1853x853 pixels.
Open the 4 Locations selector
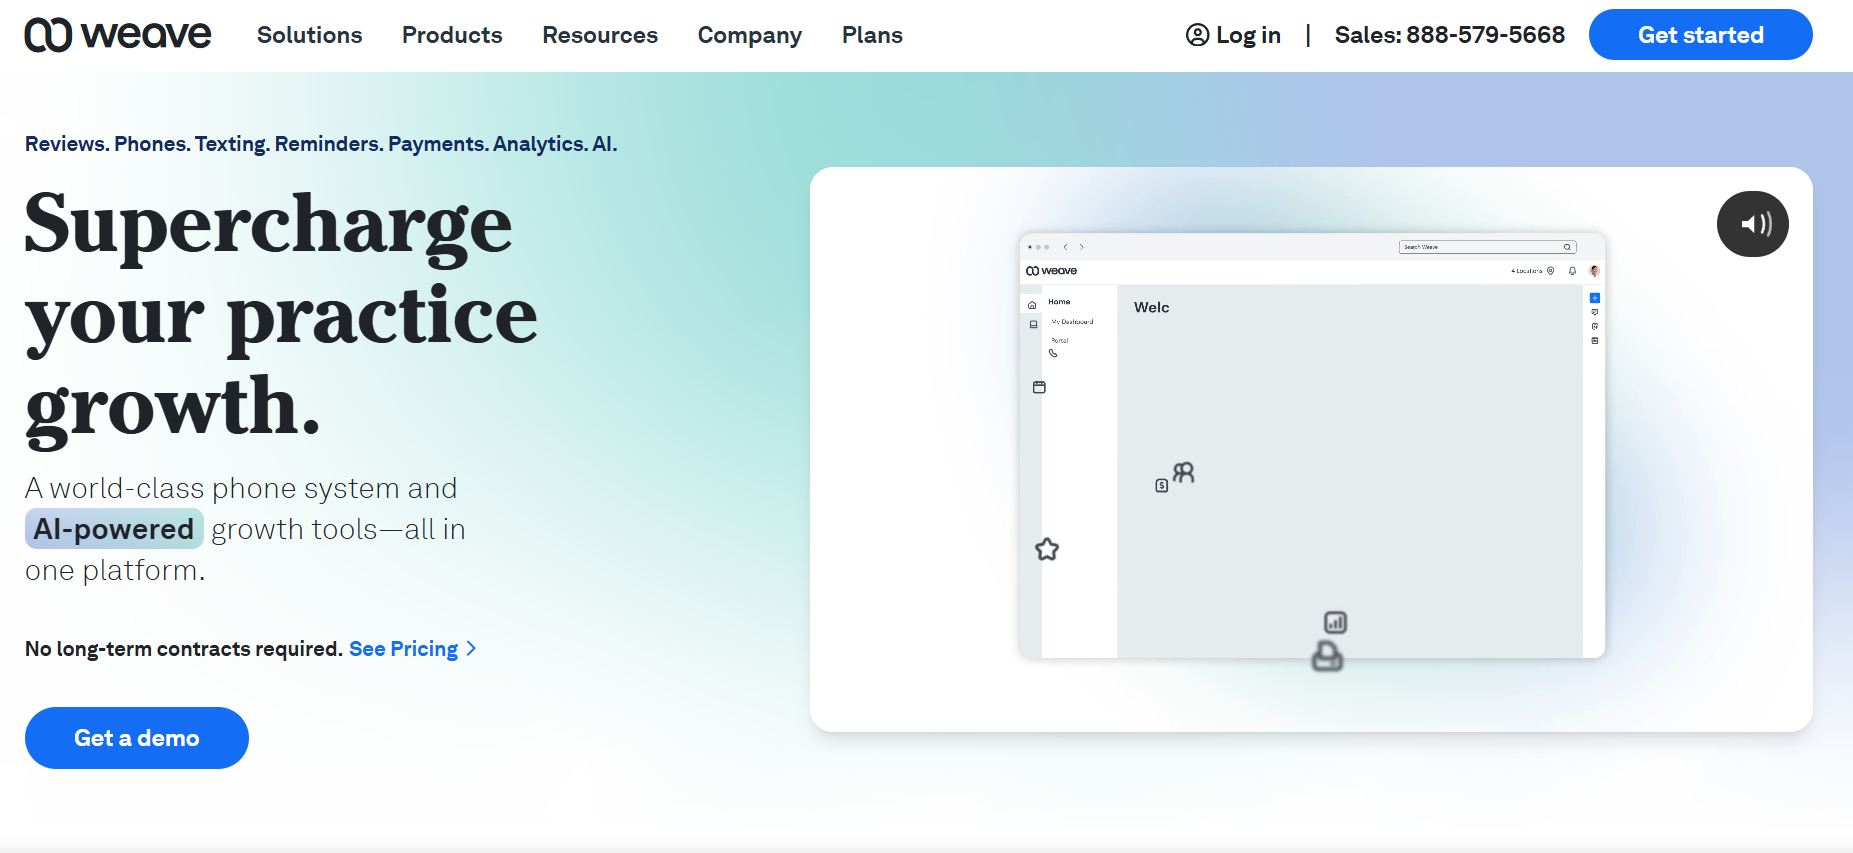(x=1533, y=271)
